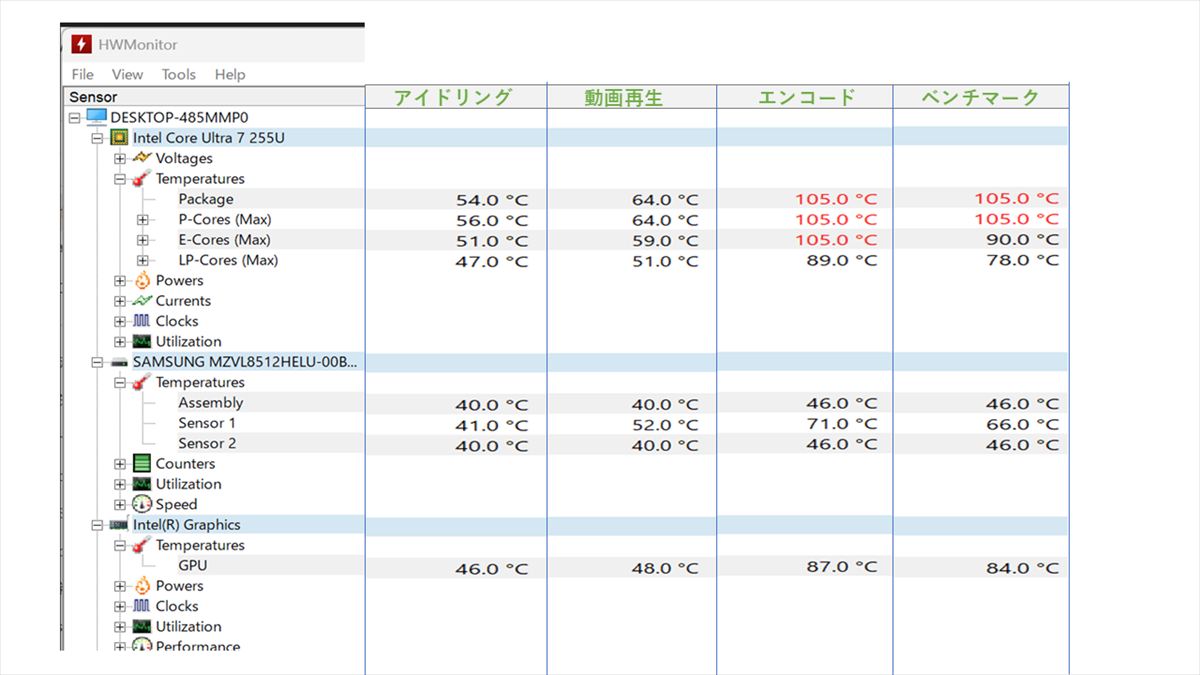
Task: Open the View menu
Action: (127, 74)
